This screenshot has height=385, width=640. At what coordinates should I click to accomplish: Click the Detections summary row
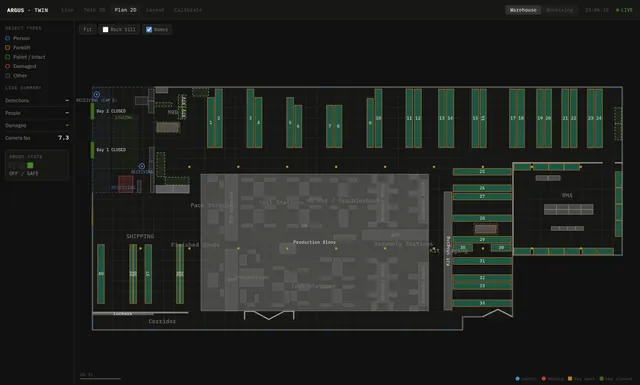pos(37,100)
